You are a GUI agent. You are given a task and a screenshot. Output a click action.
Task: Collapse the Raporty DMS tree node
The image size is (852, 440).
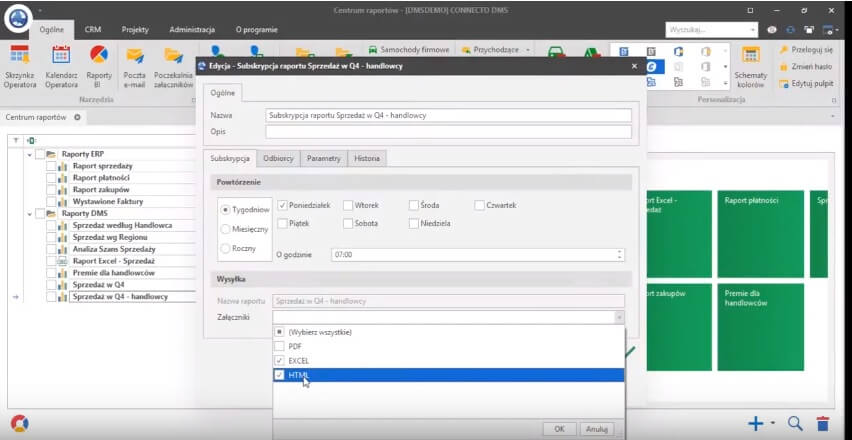(x=30, y=213)
